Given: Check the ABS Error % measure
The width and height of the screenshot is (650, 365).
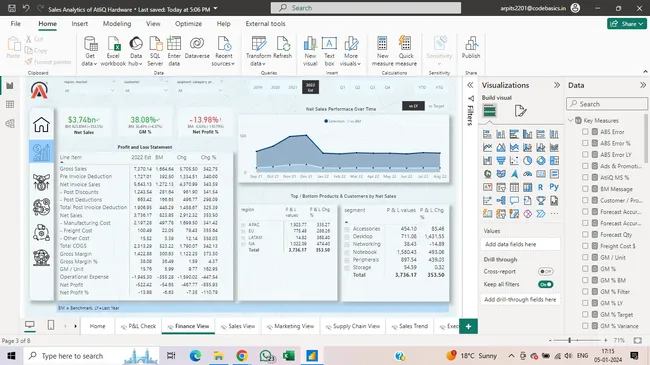Looking at the screenshot, I should pos(585,143).
